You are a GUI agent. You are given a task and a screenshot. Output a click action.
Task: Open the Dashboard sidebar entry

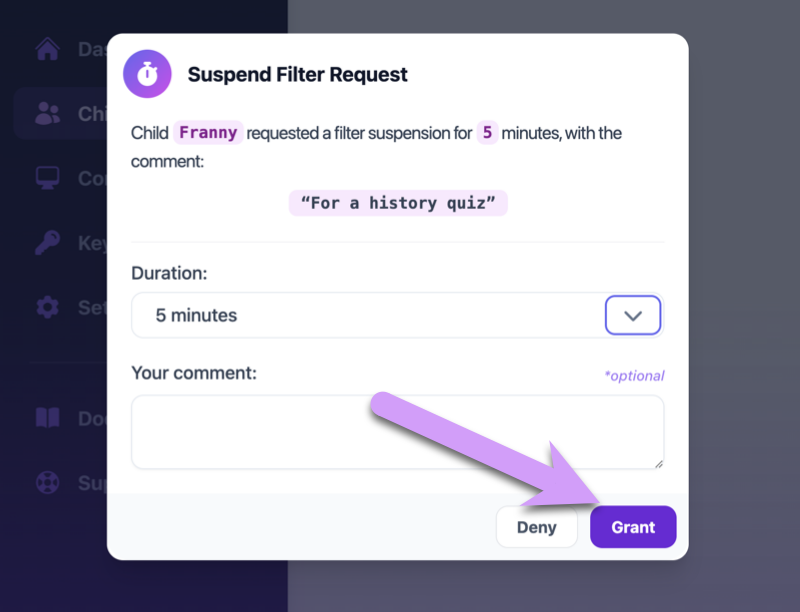(x=60, y=48)
